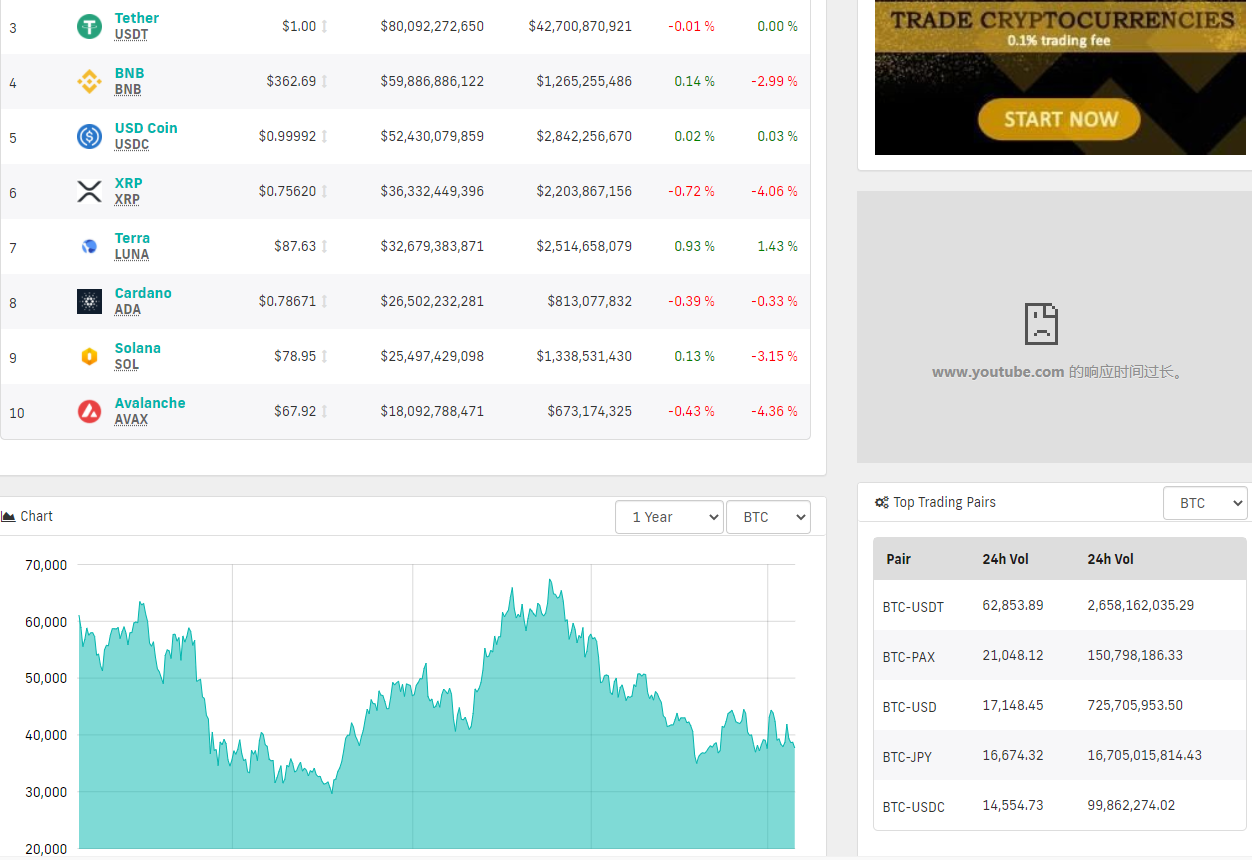
Task: Open the Terra coin name link
Action: 132,238
